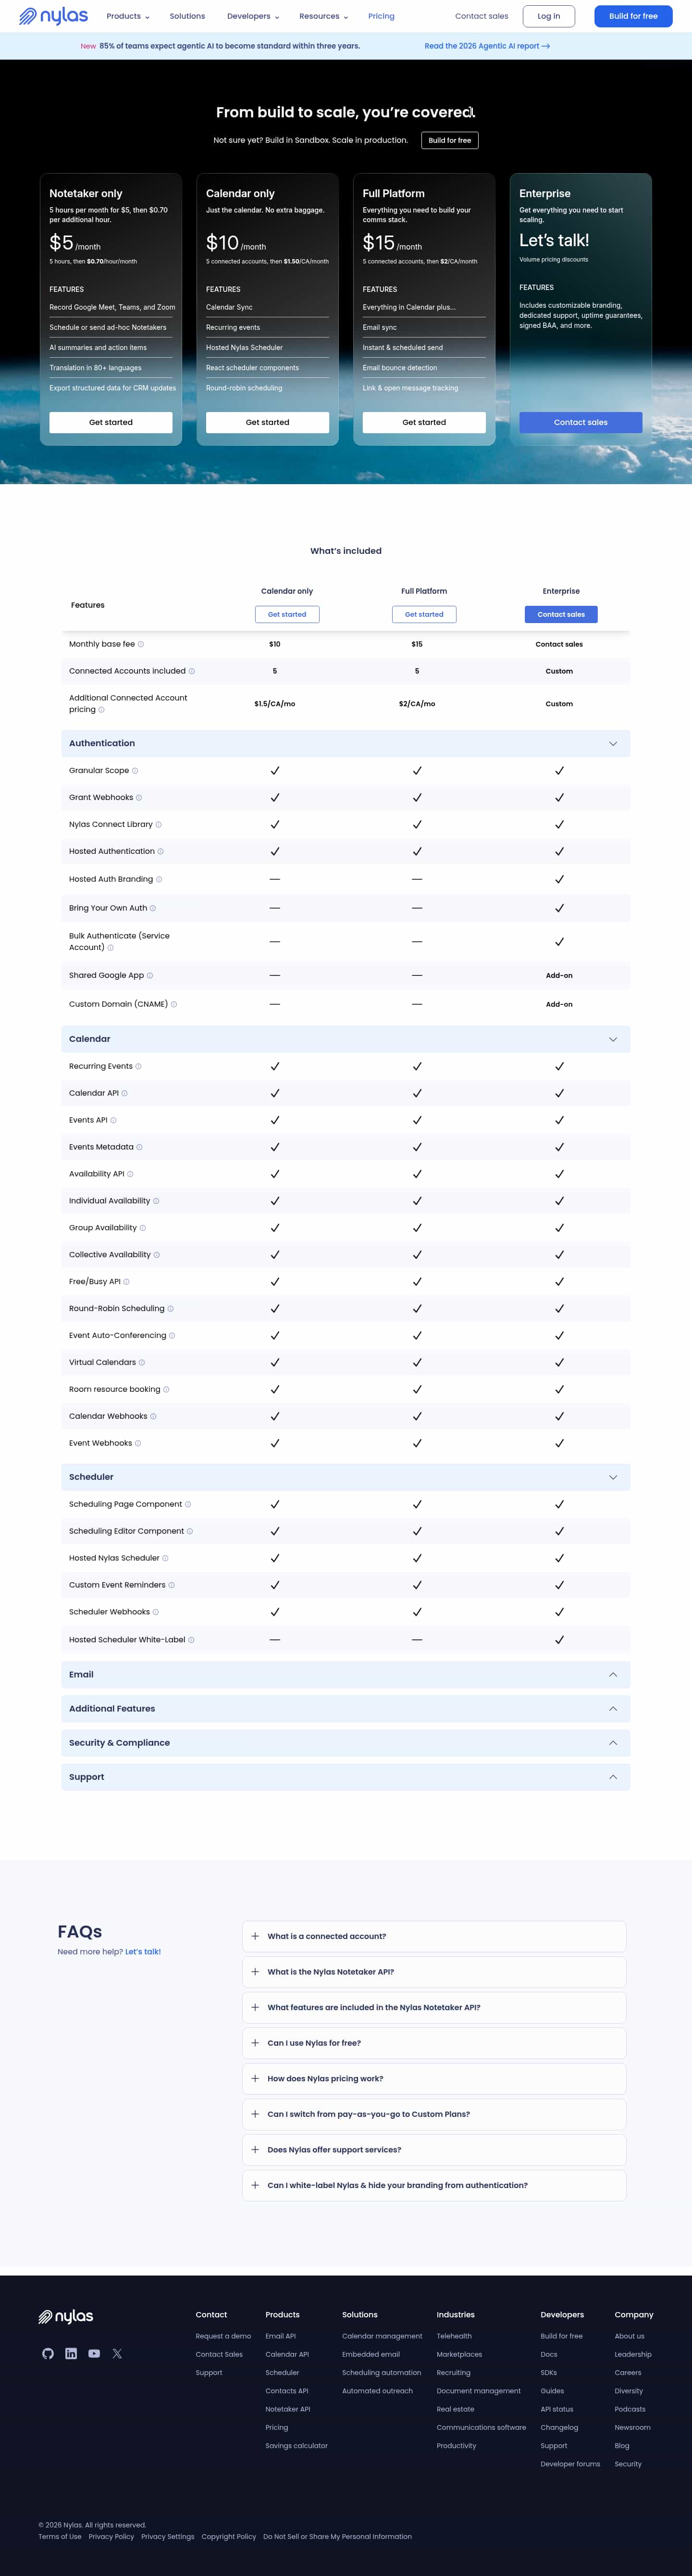Click the plus icon for "Can I use Nylas for free?"
This screenshot has width=692, height=2576.
[255, 2043]
